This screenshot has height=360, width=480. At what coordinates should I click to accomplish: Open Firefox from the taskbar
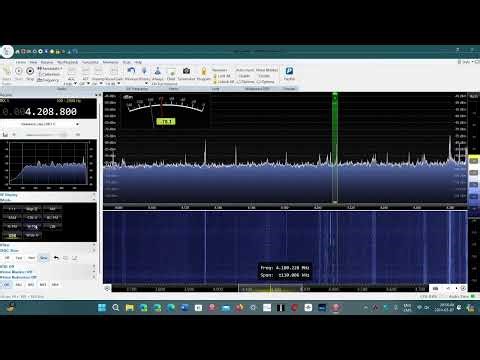(239, 308)
